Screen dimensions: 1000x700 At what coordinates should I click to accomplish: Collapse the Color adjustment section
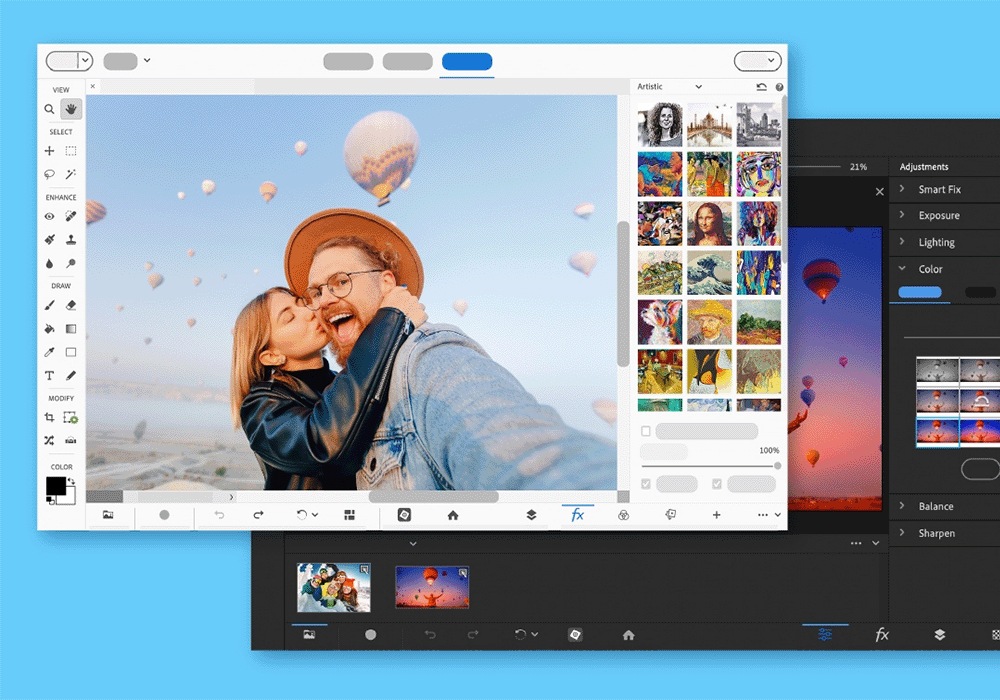coord(903,269)
